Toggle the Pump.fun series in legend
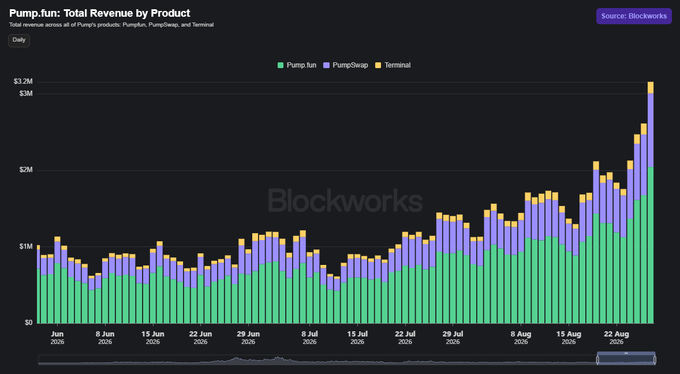 [297, 66]
